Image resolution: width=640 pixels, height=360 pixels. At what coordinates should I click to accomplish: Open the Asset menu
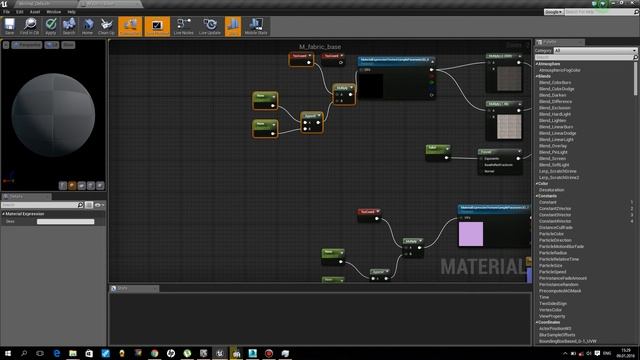pos(35,12)
